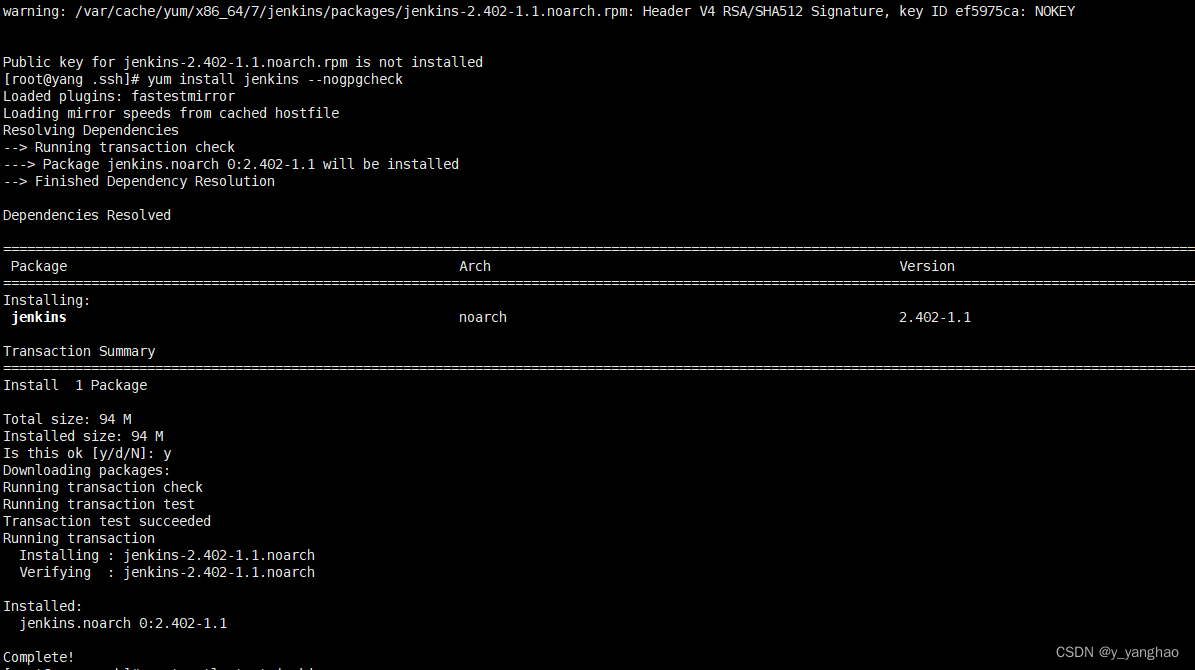Click the first '--> Running transaction check' line

[119, 147]
